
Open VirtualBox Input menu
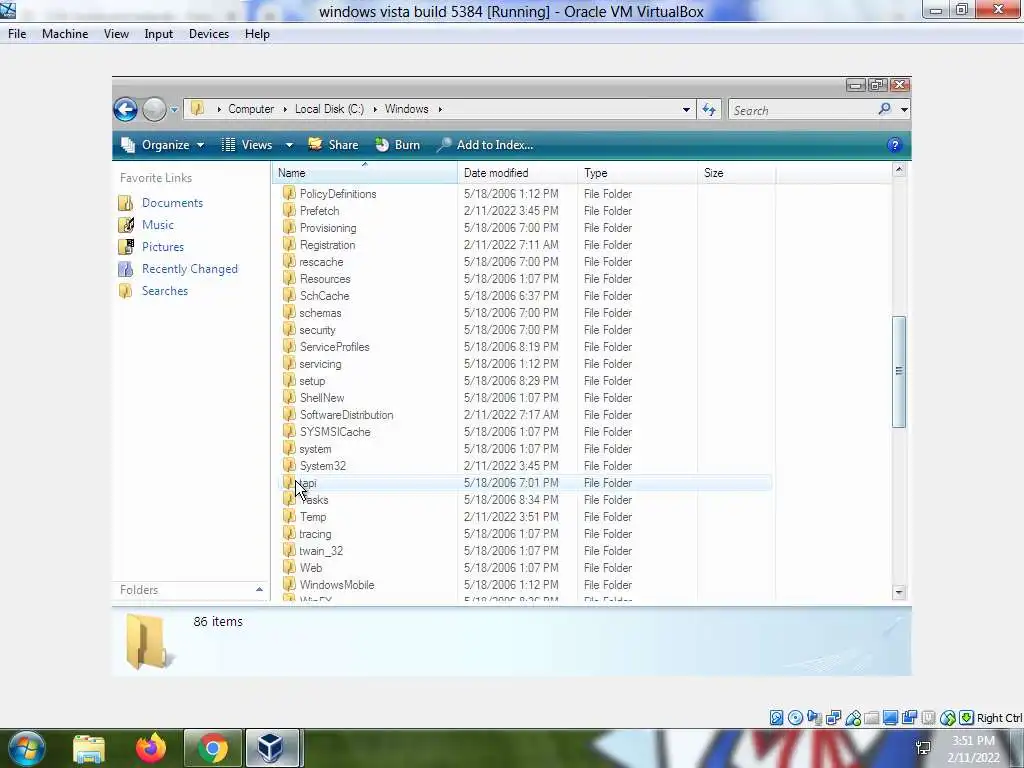point(159,34)
